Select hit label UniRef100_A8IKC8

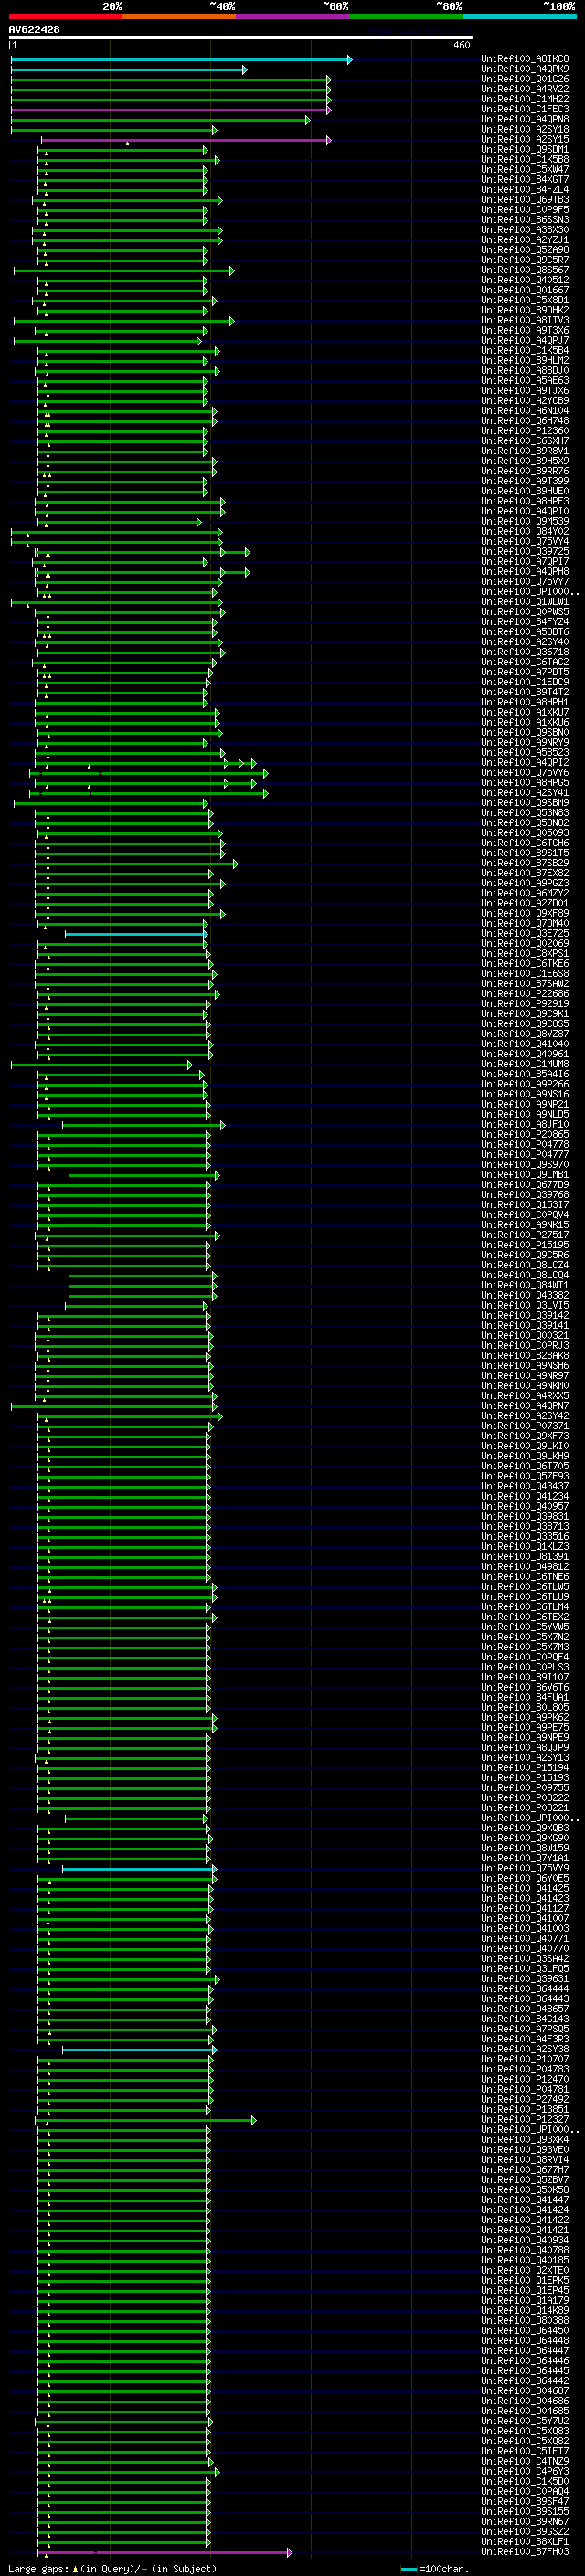tap(525, 59)
